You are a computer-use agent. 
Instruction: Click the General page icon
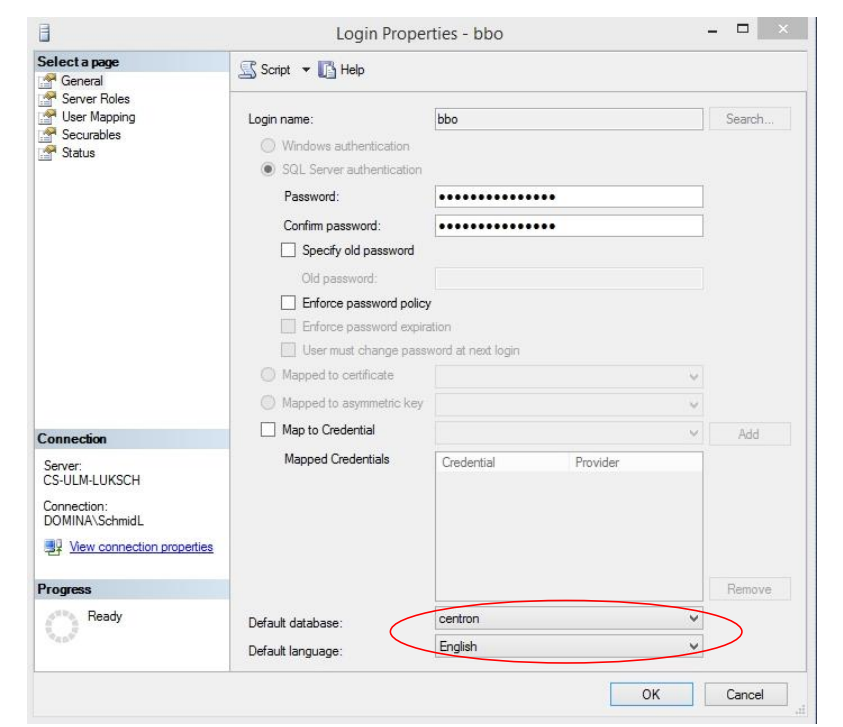coord(46,81)
